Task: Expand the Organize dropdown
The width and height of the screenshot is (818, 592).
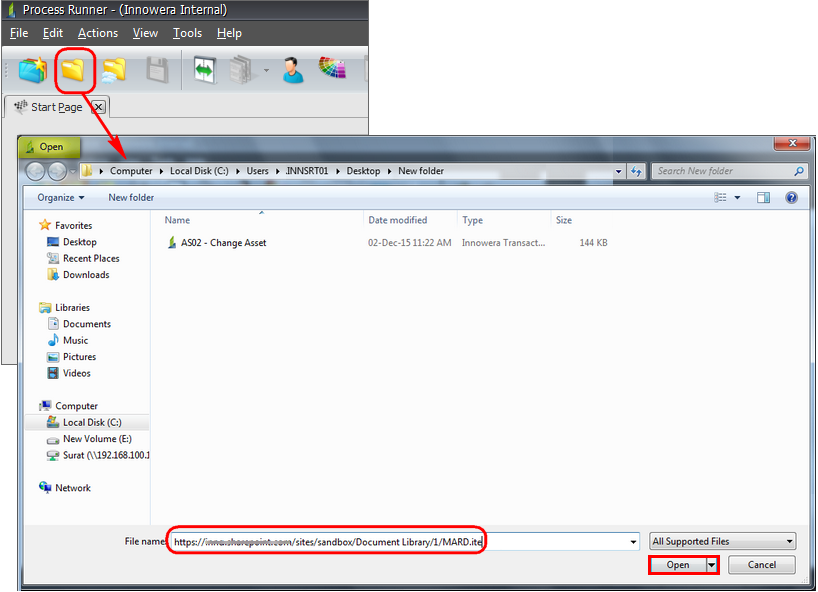Action: [61, 198]
